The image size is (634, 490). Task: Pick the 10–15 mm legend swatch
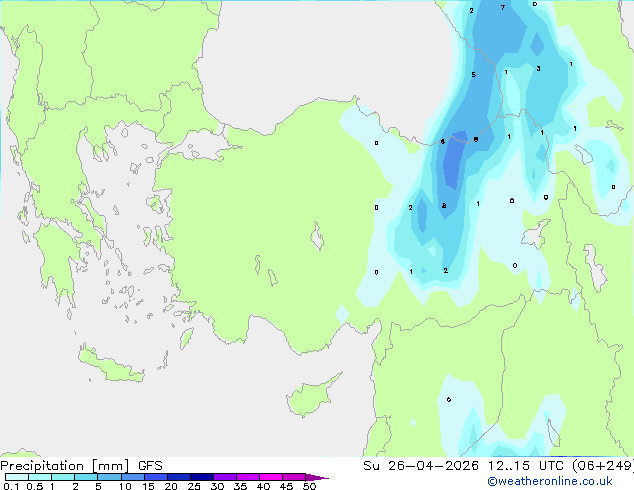[x=132, y=477]
